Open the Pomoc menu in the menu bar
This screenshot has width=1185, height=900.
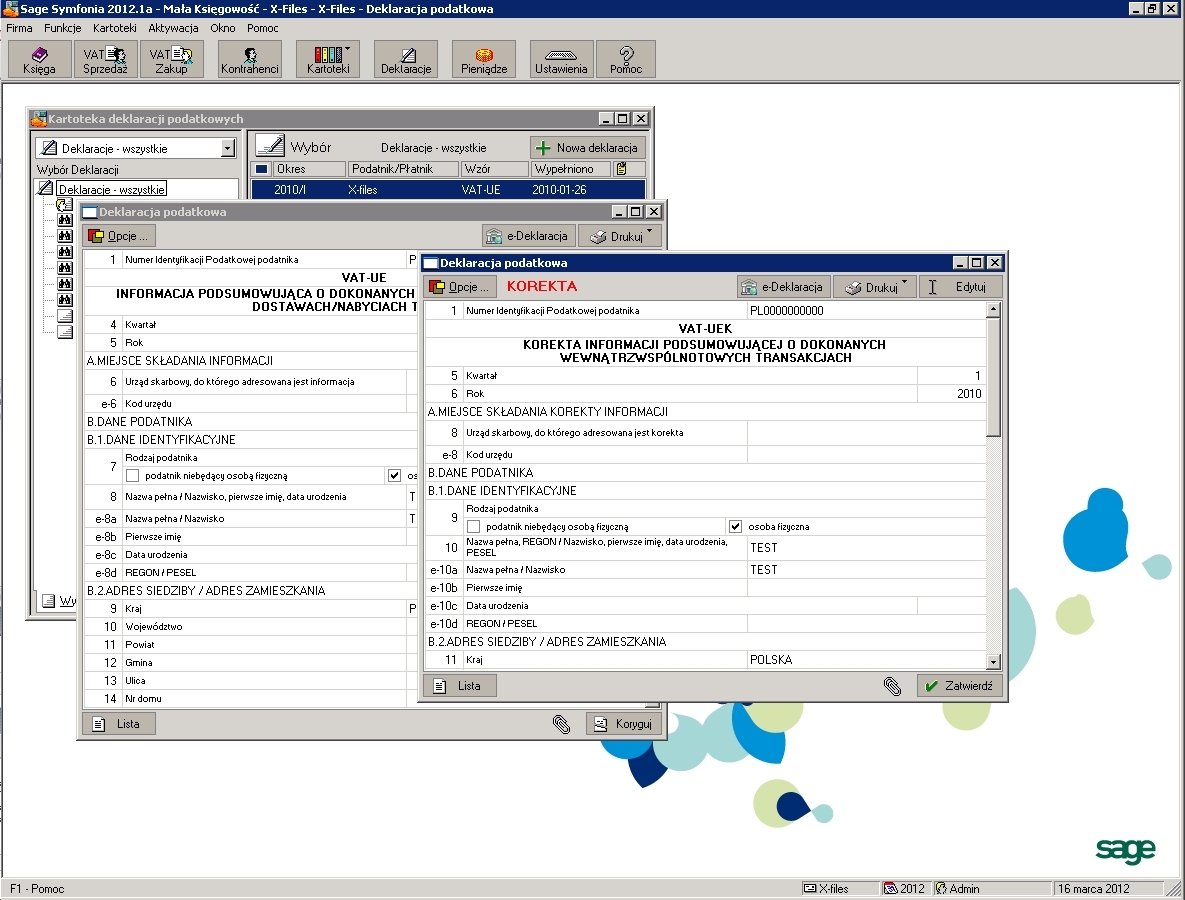coord(263,28)
